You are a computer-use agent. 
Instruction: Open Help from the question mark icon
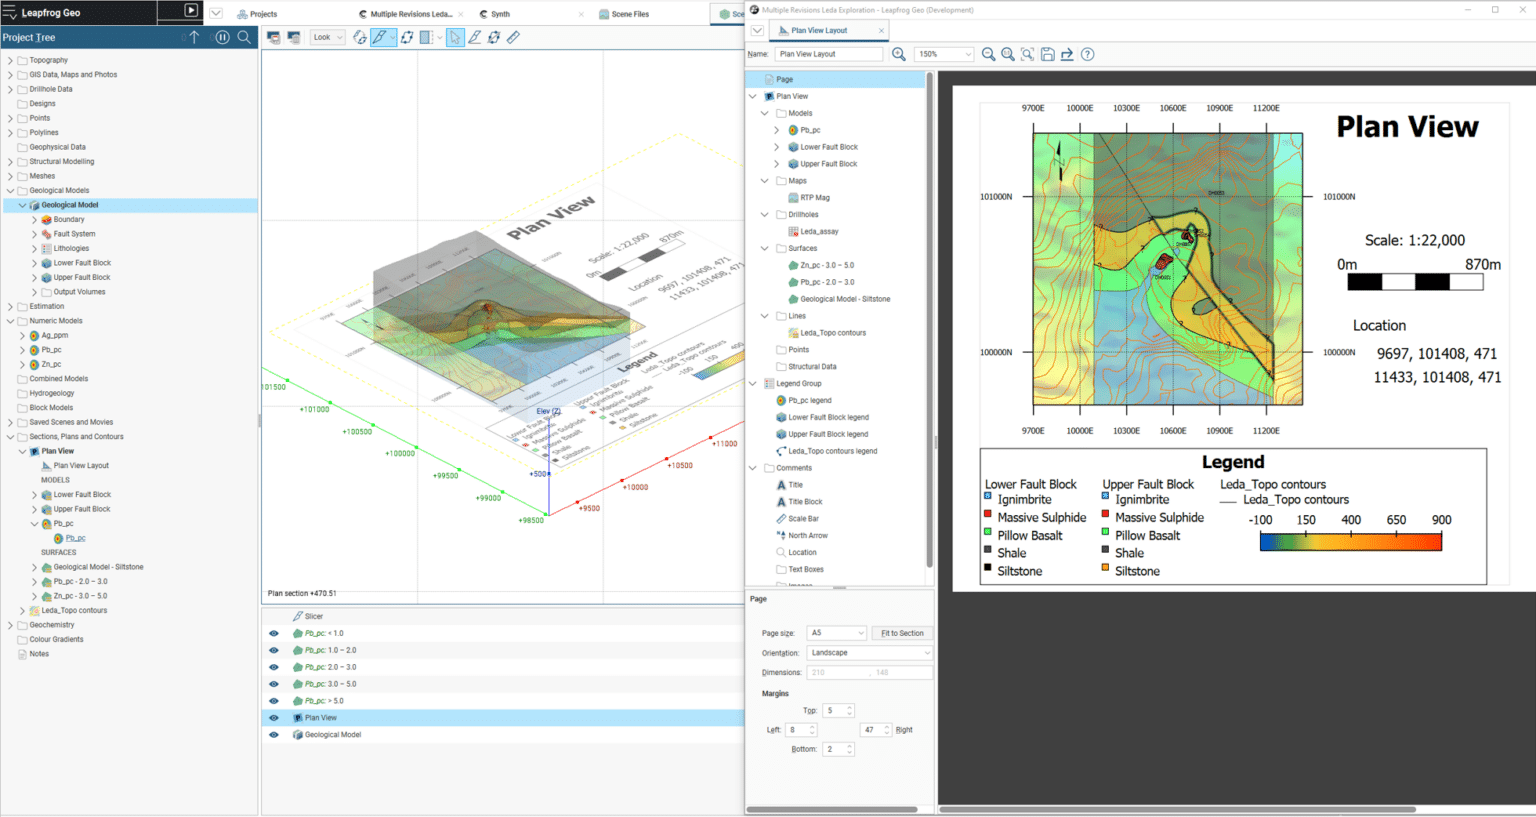pos(1087,54)
